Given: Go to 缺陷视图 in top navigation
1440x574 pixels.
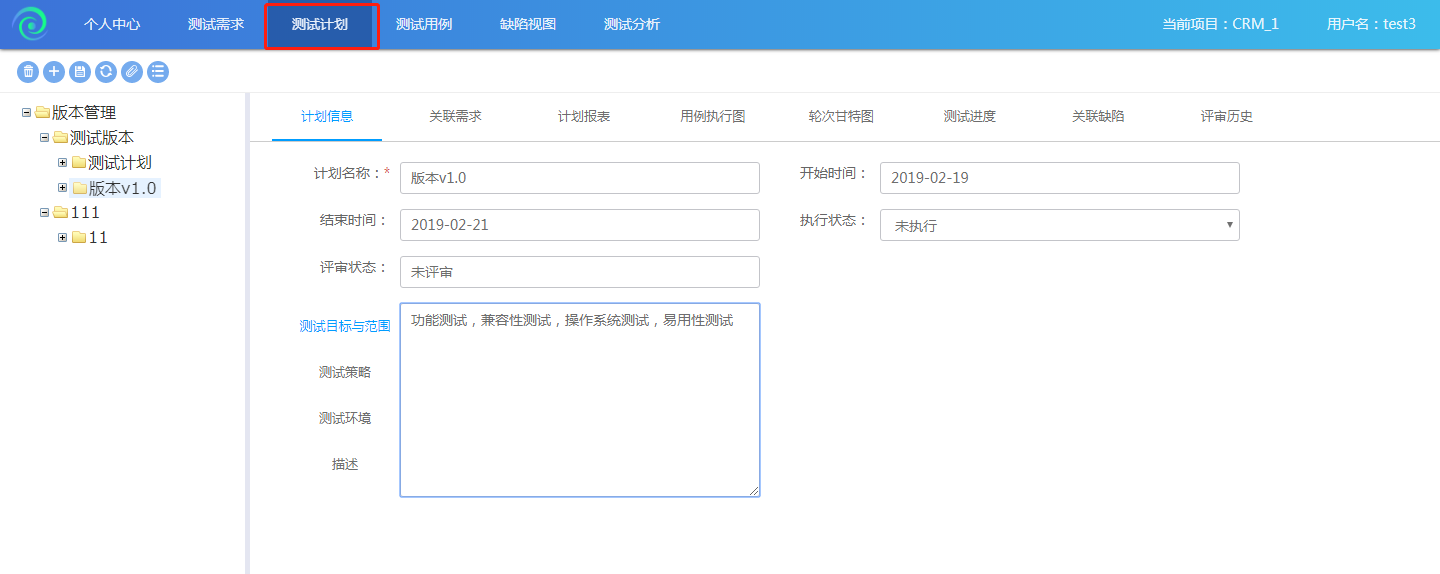Looking at the screenshot, I should [528, 24].
